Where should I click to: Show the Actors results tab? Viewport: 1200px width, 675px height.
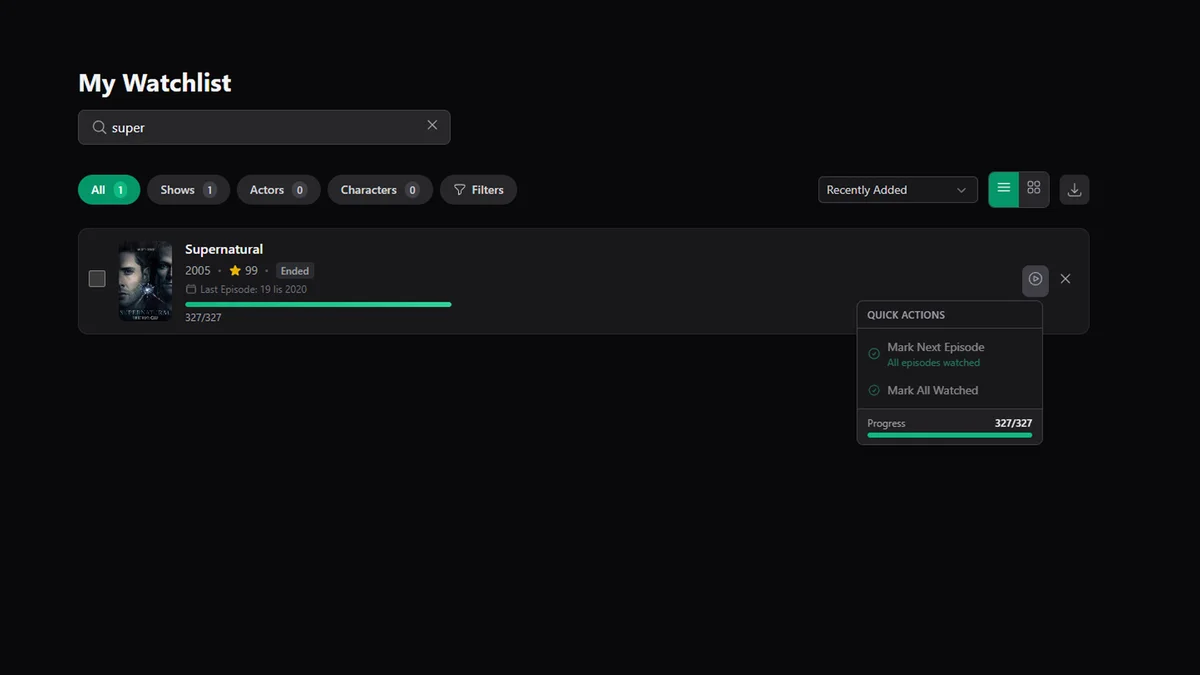(x=278, y=190)
